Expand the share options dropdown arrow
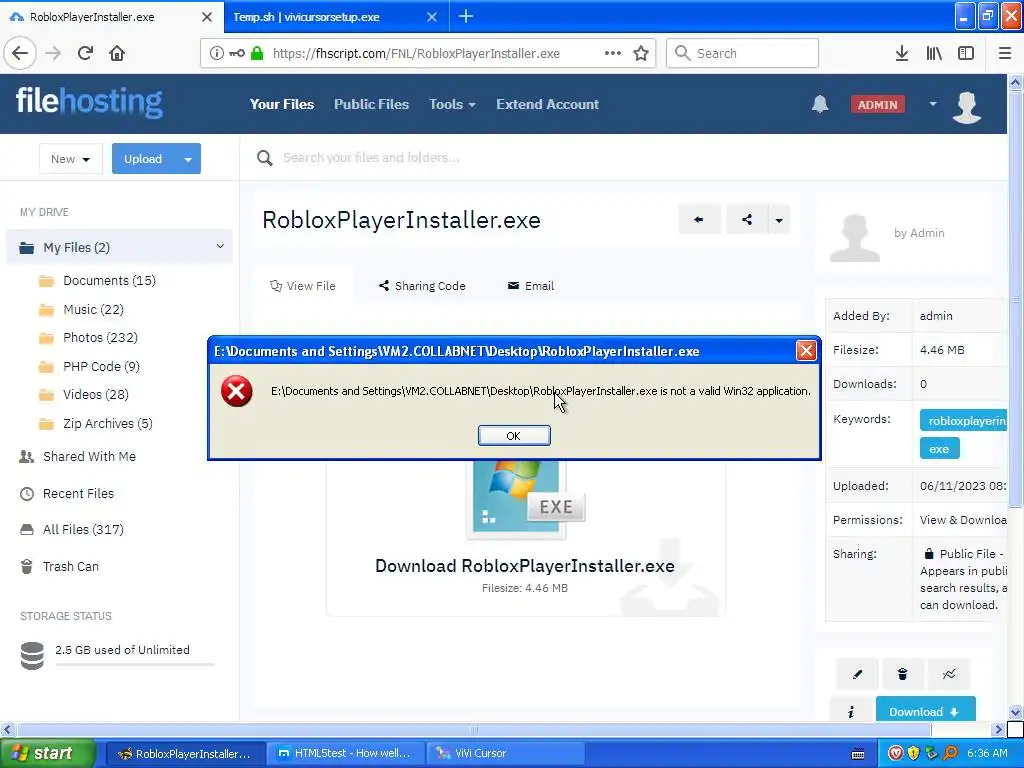This screenshot has width=1024, height=768. point(779,219)
